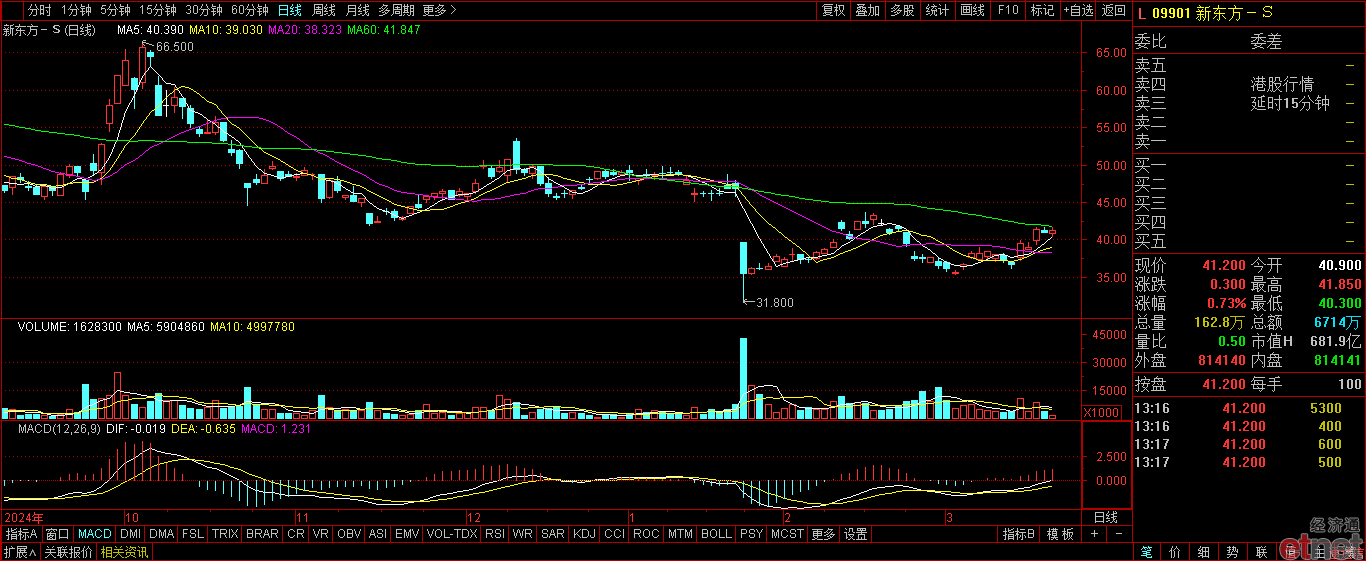Select the VOL-TDX indicator tab
Screen dimensions: 1366x561
click(x=452, y=534)
